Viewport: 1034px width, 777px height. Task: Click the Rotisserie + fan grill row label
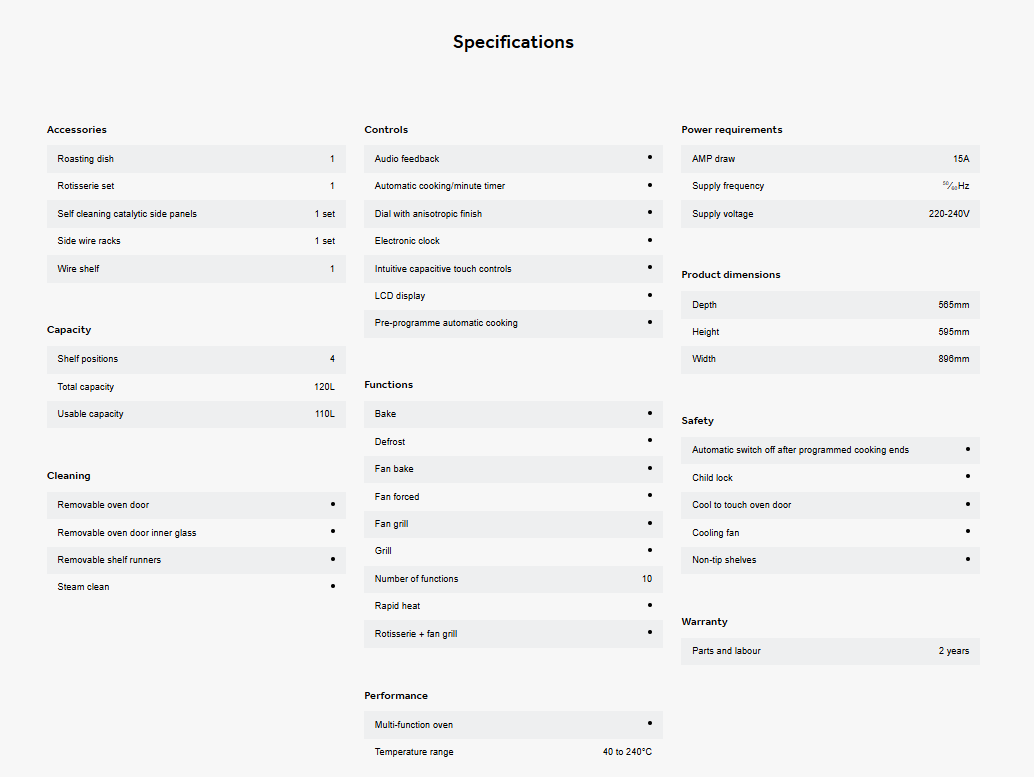[x=415, y=634]
